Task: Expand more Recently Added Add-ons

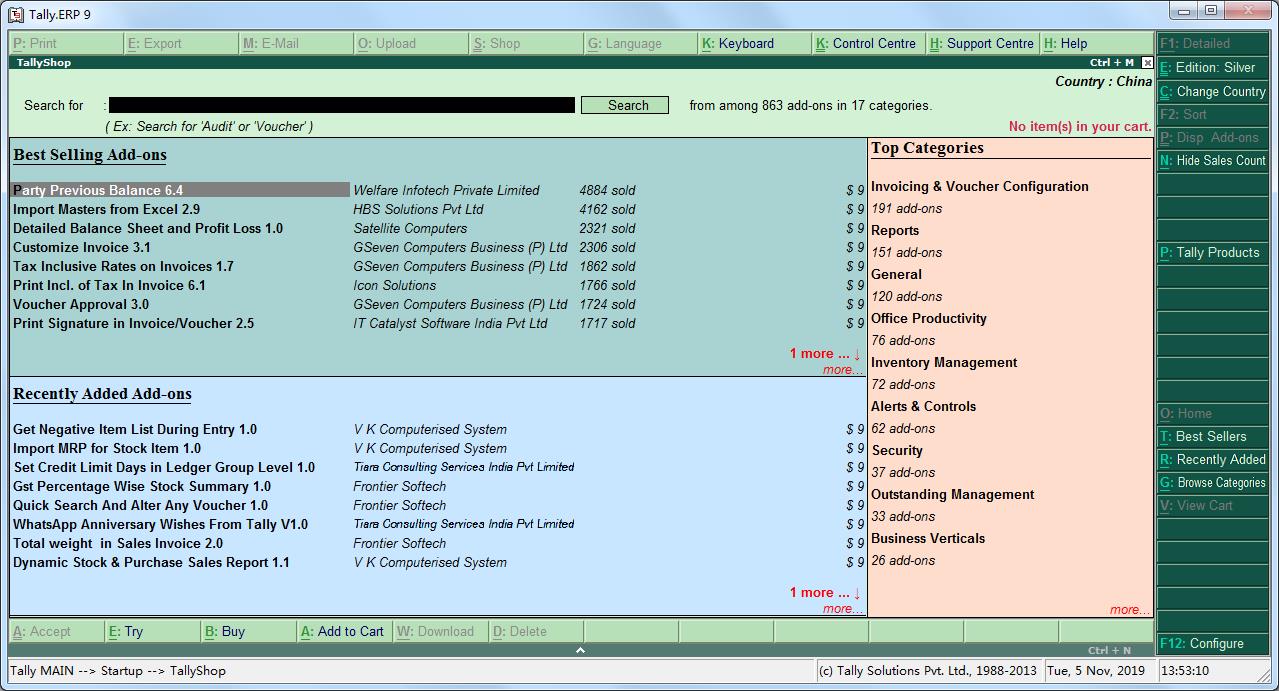Action: click(x=842, y=609)
